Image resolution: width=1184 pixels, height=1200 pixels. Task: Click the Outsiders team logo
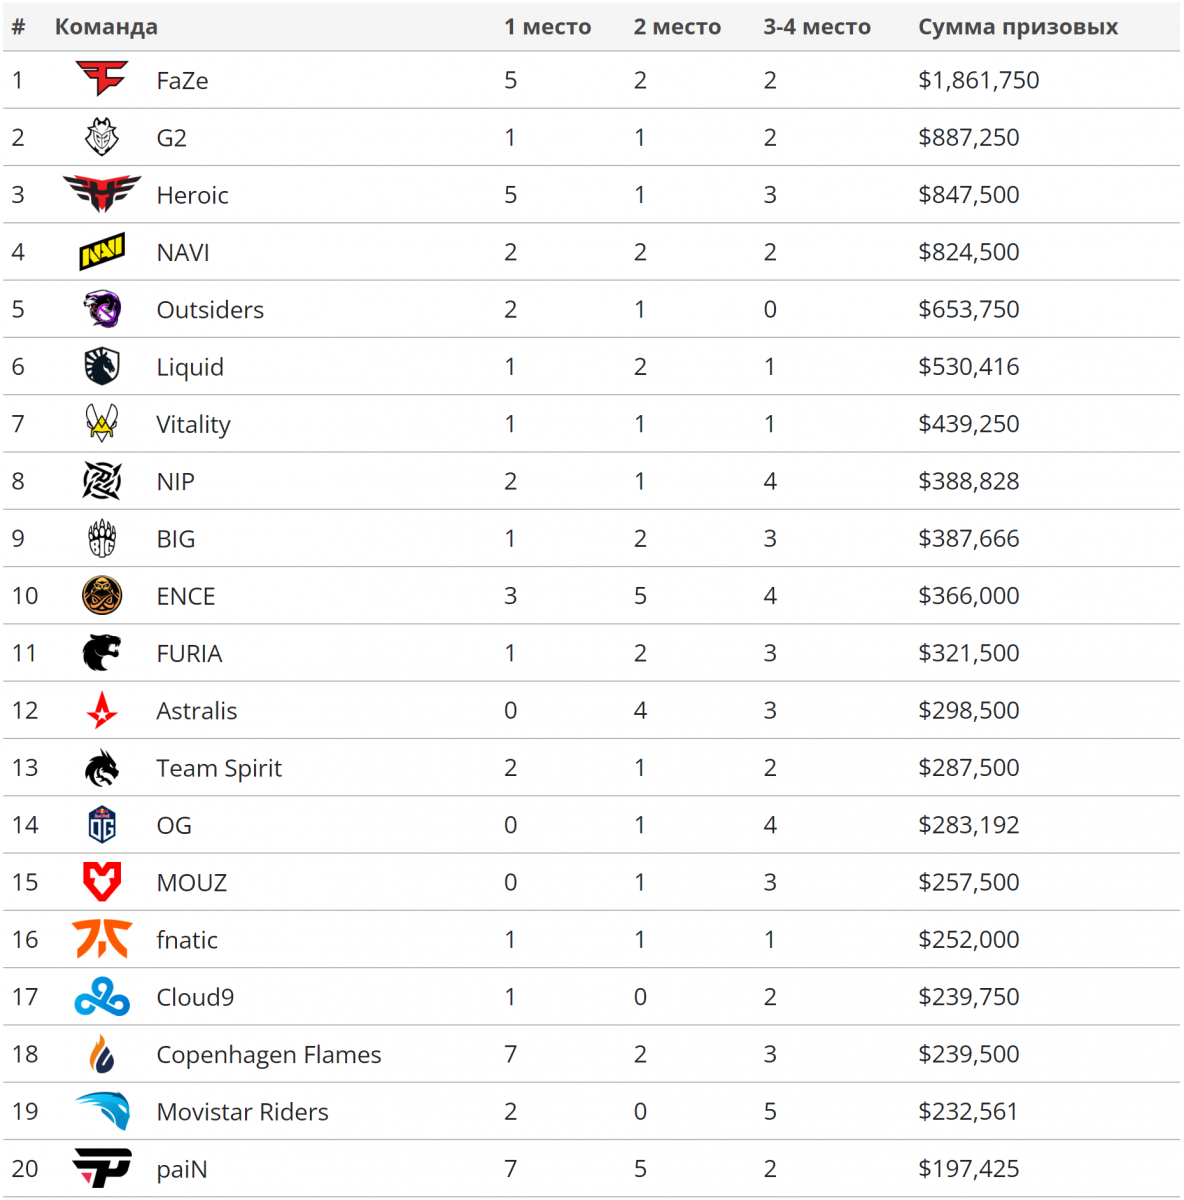102,309
